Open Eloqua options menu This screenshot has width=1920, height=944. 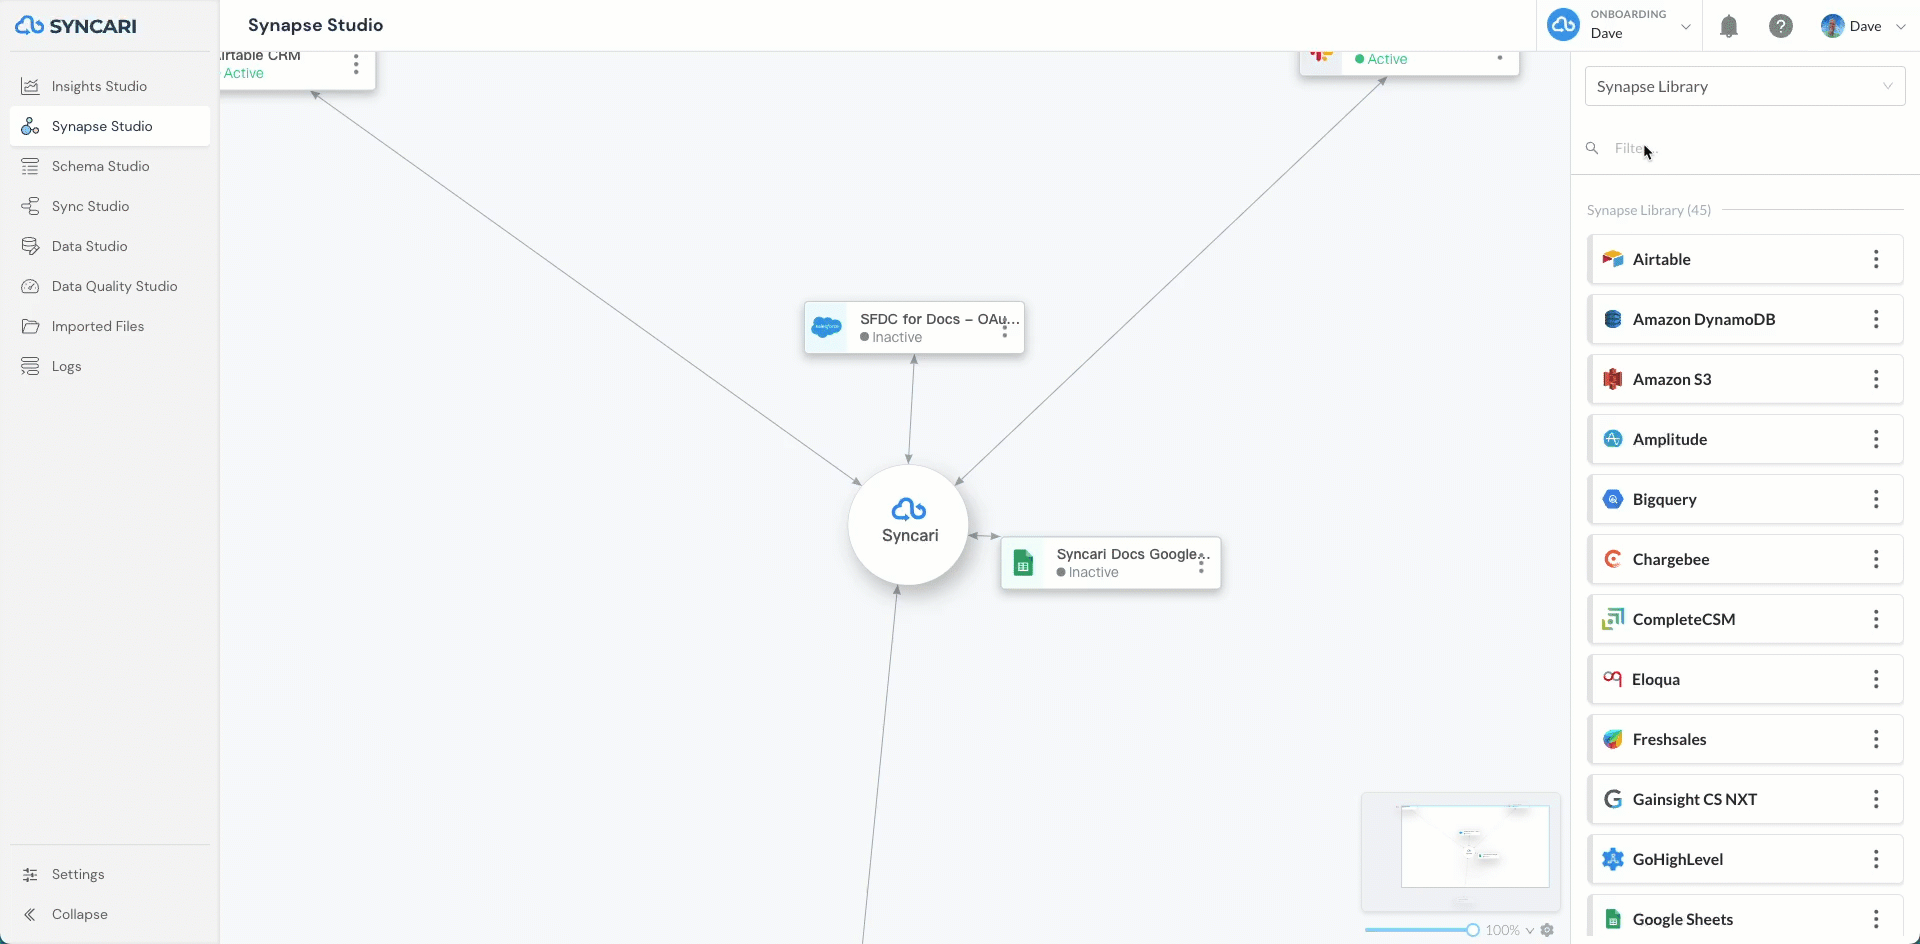[1876, 679]
